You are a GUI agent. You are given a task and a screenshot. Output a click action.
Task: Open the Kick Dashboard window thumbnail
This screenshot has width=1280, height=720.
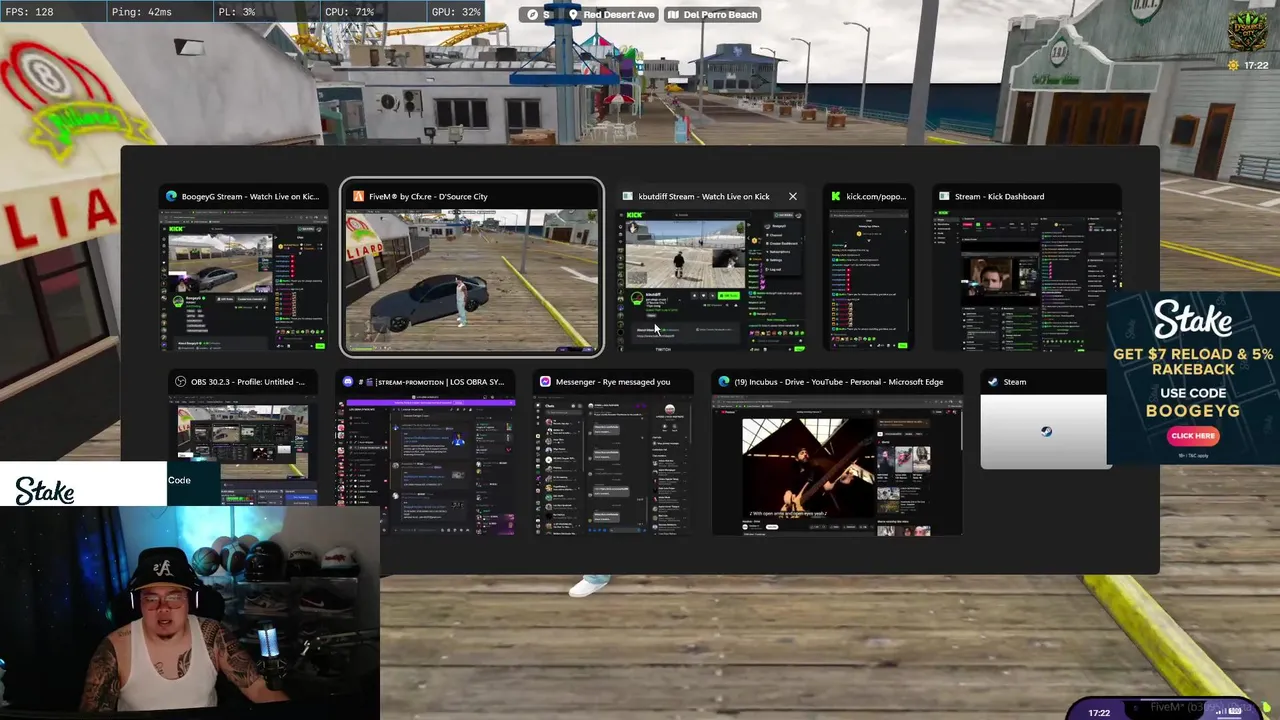[1027, 280]
